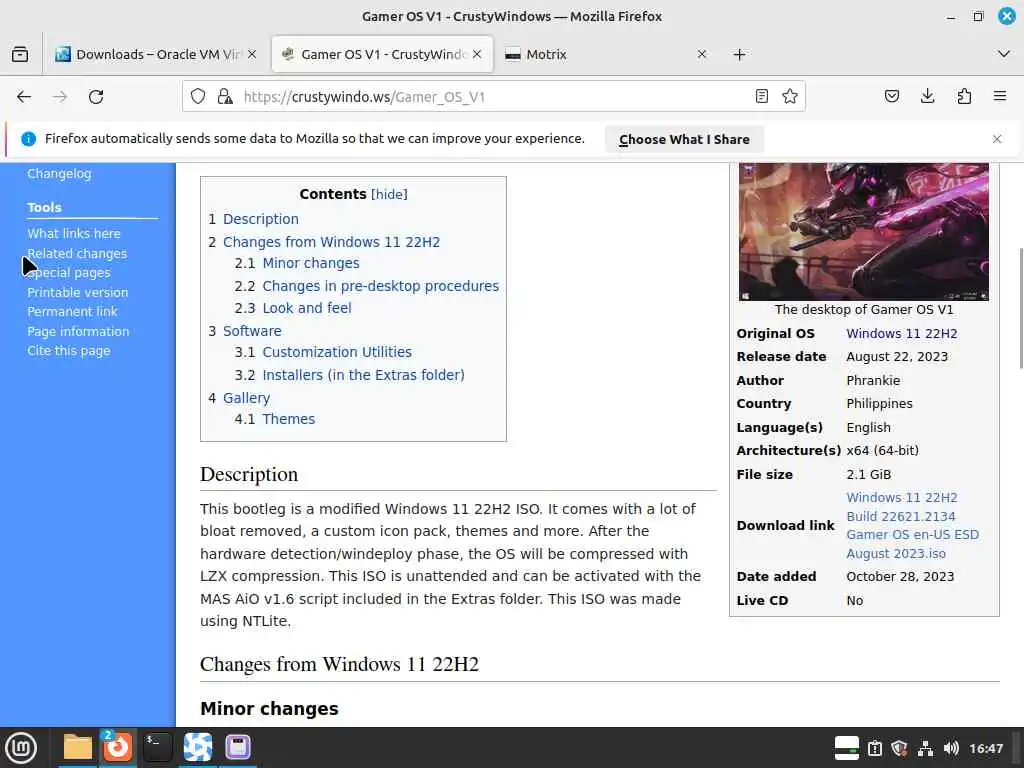The width and height of the screenshot is (1024, 768).
Task: Click the Author value Phrankie
Action: click(x=873, y=381)
